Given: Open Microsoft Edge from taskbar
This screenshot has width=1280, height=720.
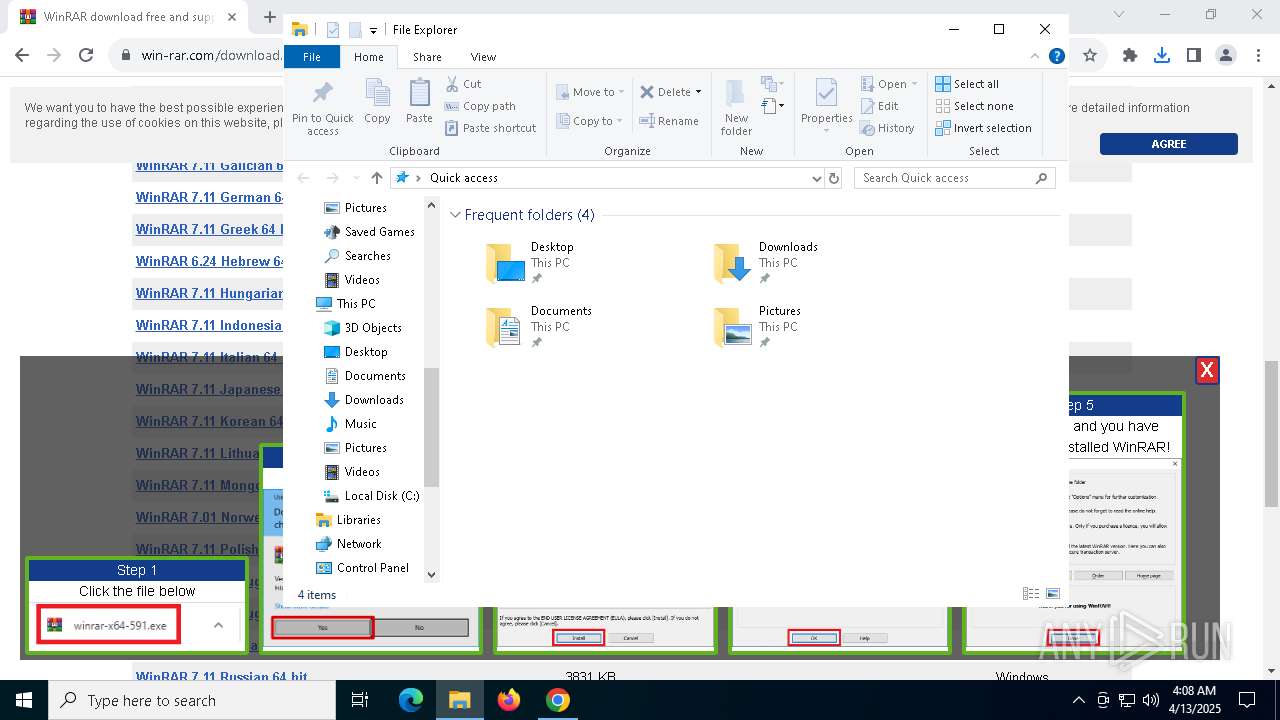Looking at the screenshot, I should 411,700.
